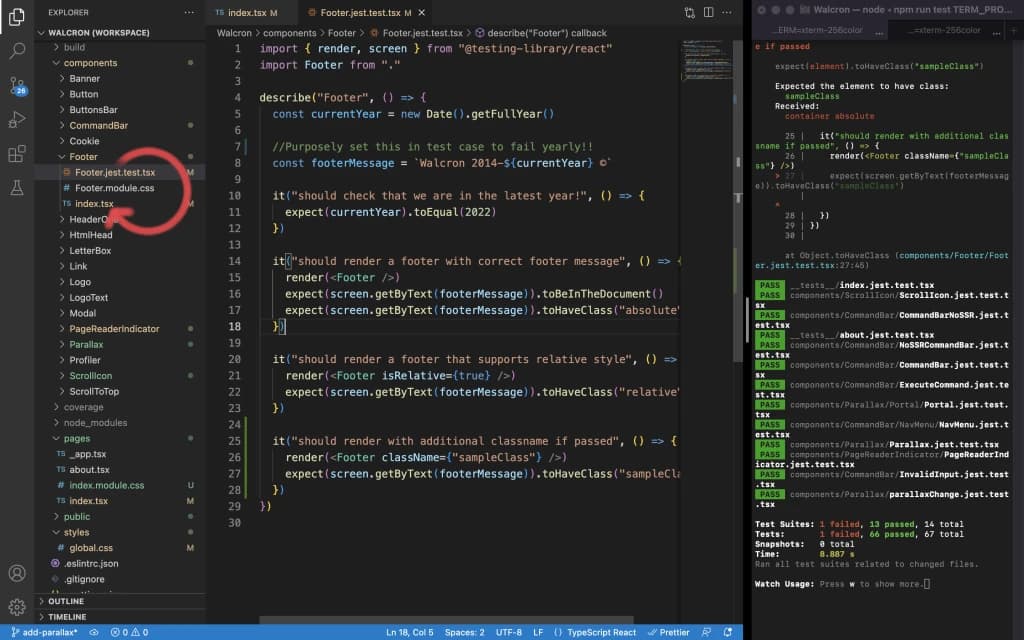The width and height of the screenshot is (1024, 640).
Task: Click the feedback icon in status bar
Action: 706,632
